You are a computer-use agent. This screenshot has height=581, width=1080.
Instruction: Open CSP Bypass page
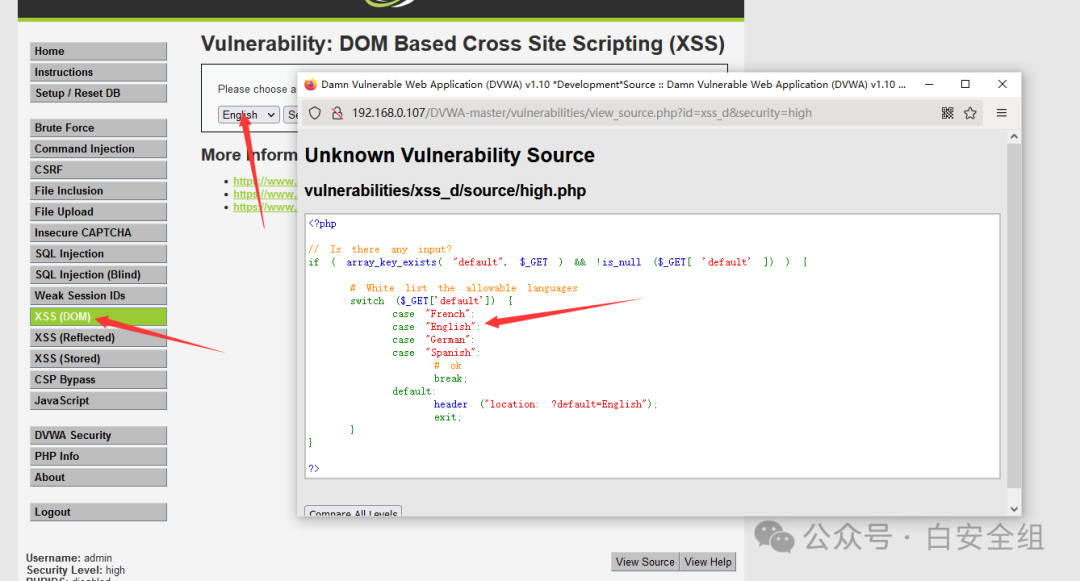98,380
